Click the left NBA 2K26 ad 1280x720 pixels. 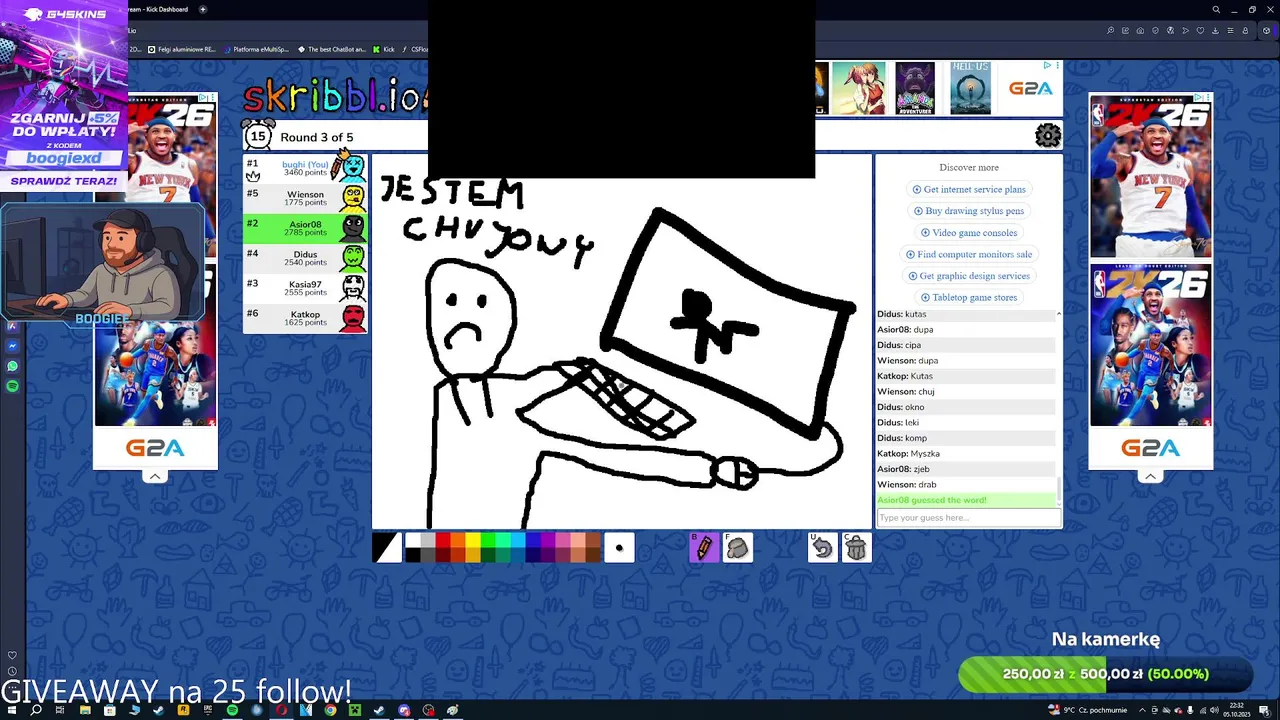[x=155, y=260]
